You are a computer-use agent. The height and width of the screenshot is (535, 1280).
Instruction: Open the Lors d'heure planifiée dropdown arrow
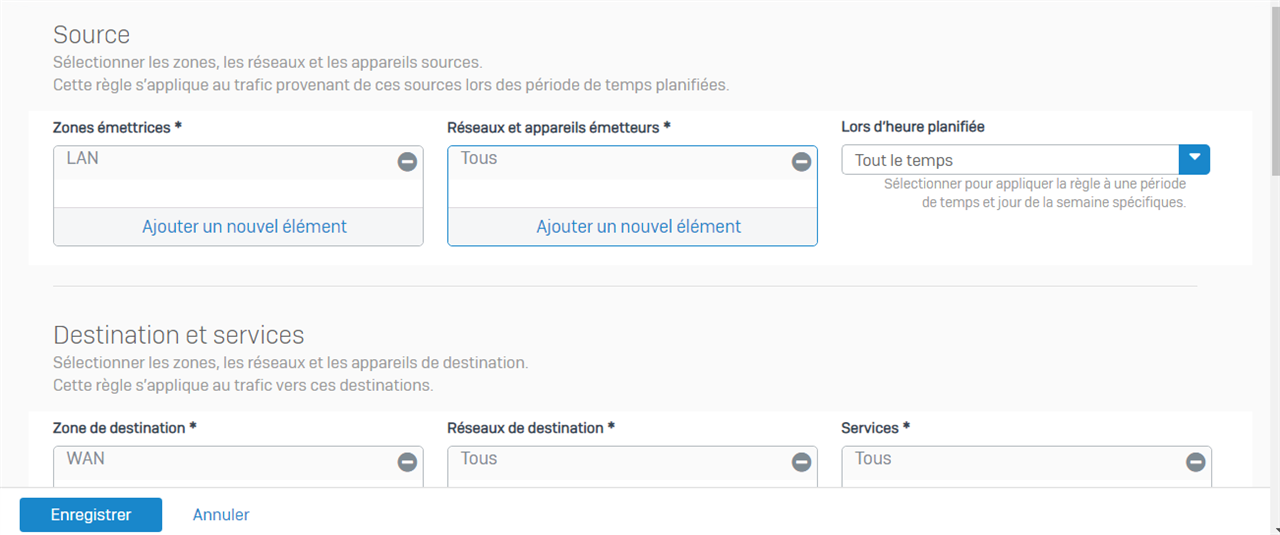point(1195,159)
